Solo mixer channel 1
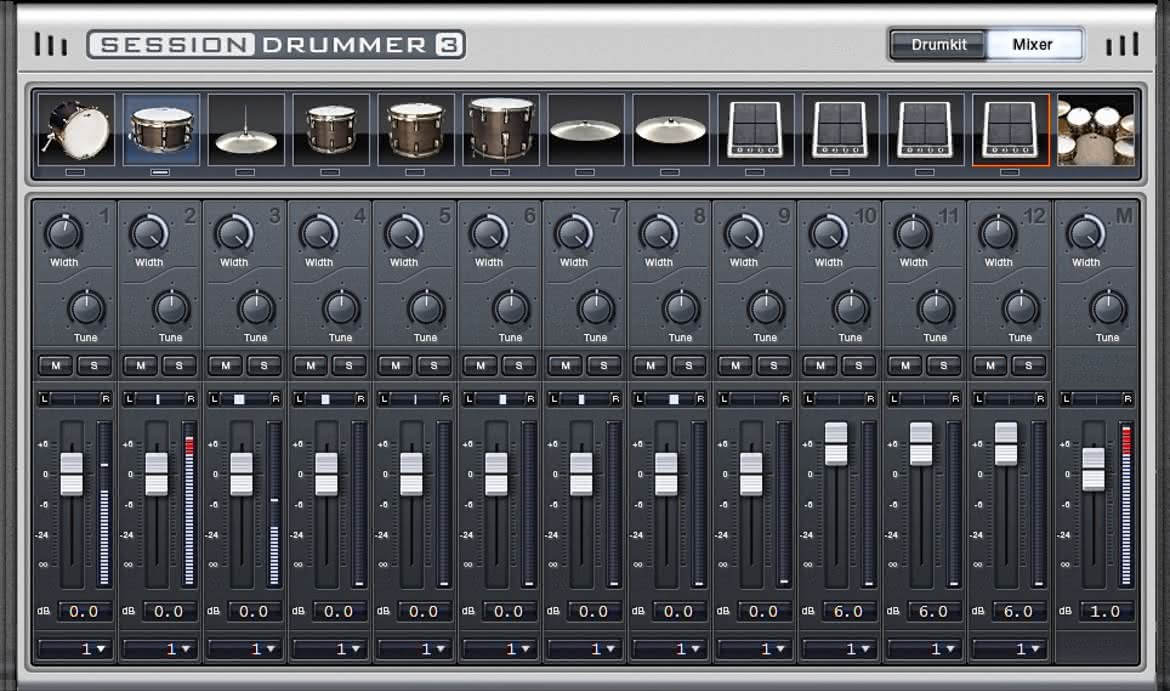1170x691 pixels. [x=94, y=366]
